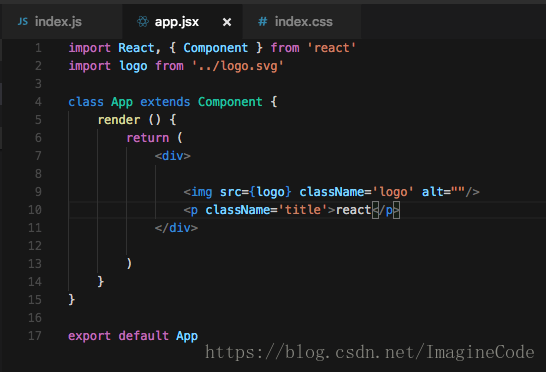Click line number 10 in the gutter
This screenshot has width=546, height=372.
coord(35,210)
